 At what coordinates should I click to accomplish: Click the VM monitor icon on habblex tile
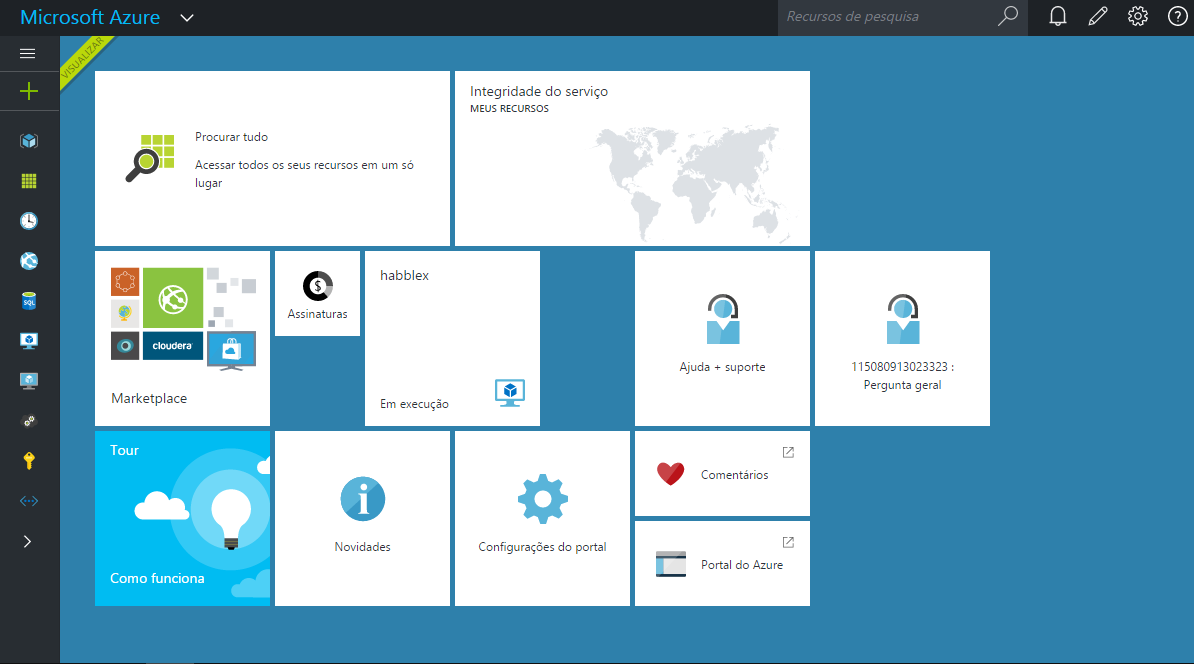coord(509,393)
